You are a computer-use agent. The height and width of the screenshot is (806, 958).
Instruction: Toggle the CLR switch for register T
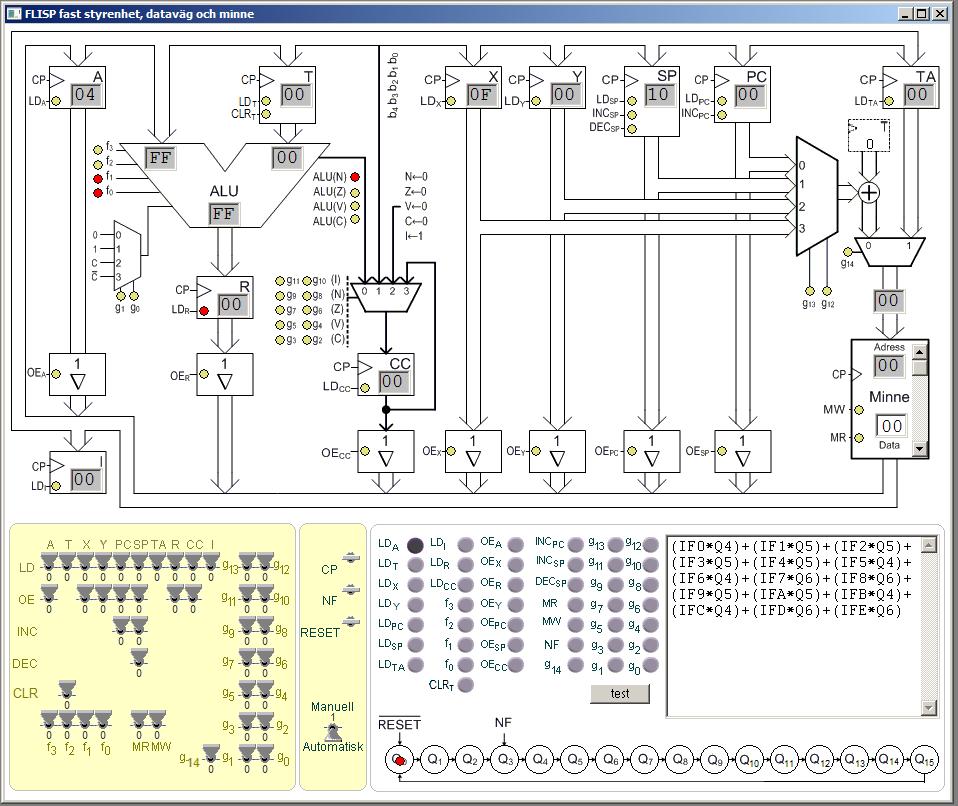click(67, 690)
